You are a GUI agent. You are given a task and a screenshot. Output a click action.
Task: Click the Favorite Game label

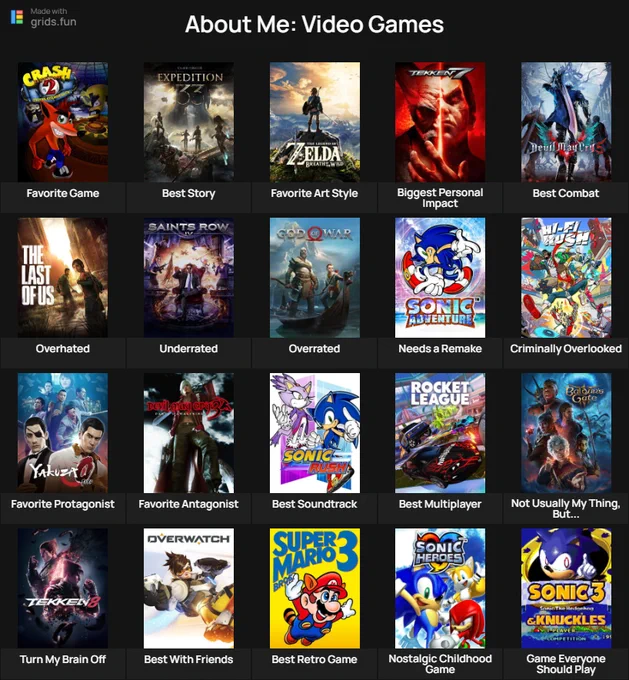[63, 193]
